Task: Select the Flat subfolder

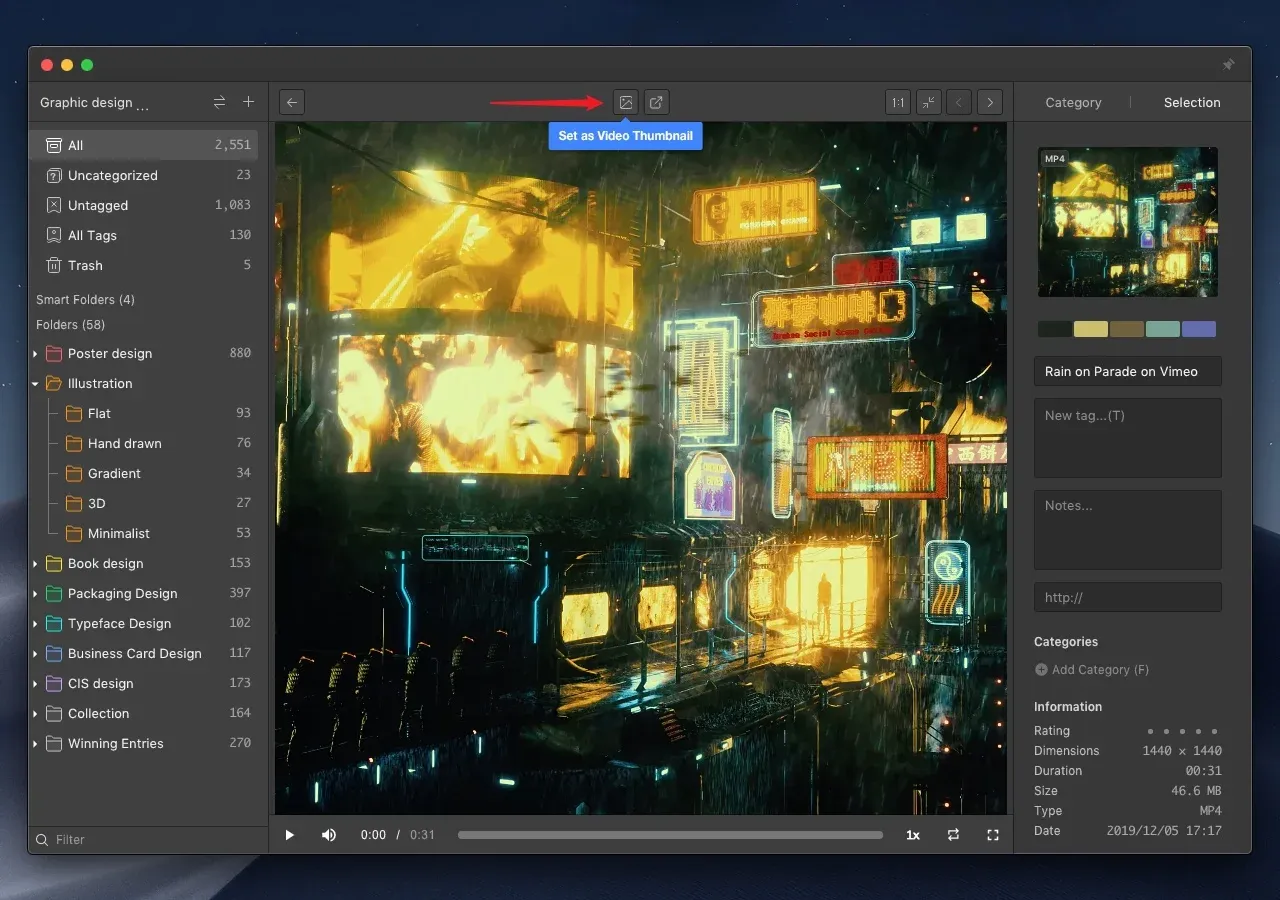Action: pos(143,413)
